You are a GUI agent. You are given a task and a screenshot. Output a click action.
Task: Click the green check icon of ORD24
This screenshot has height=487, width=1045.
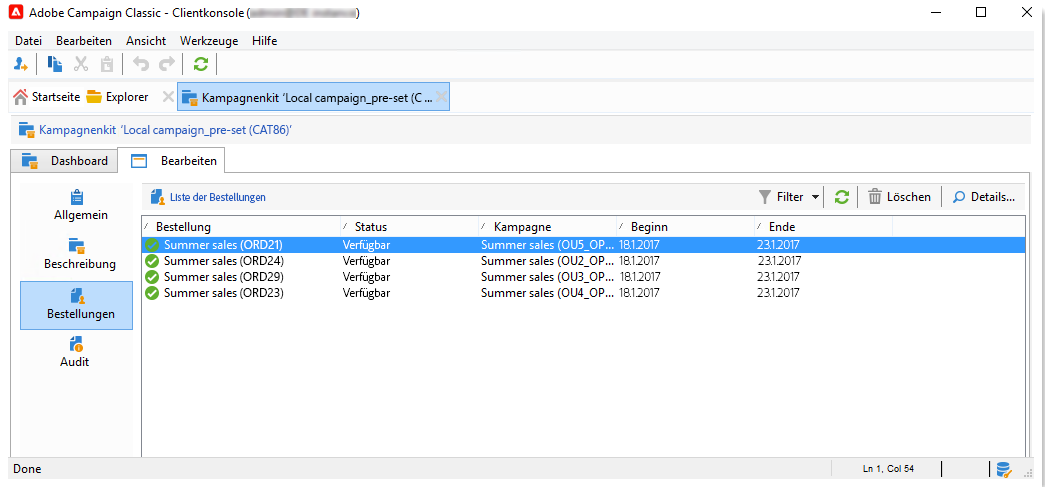click(x=152, y=260)
